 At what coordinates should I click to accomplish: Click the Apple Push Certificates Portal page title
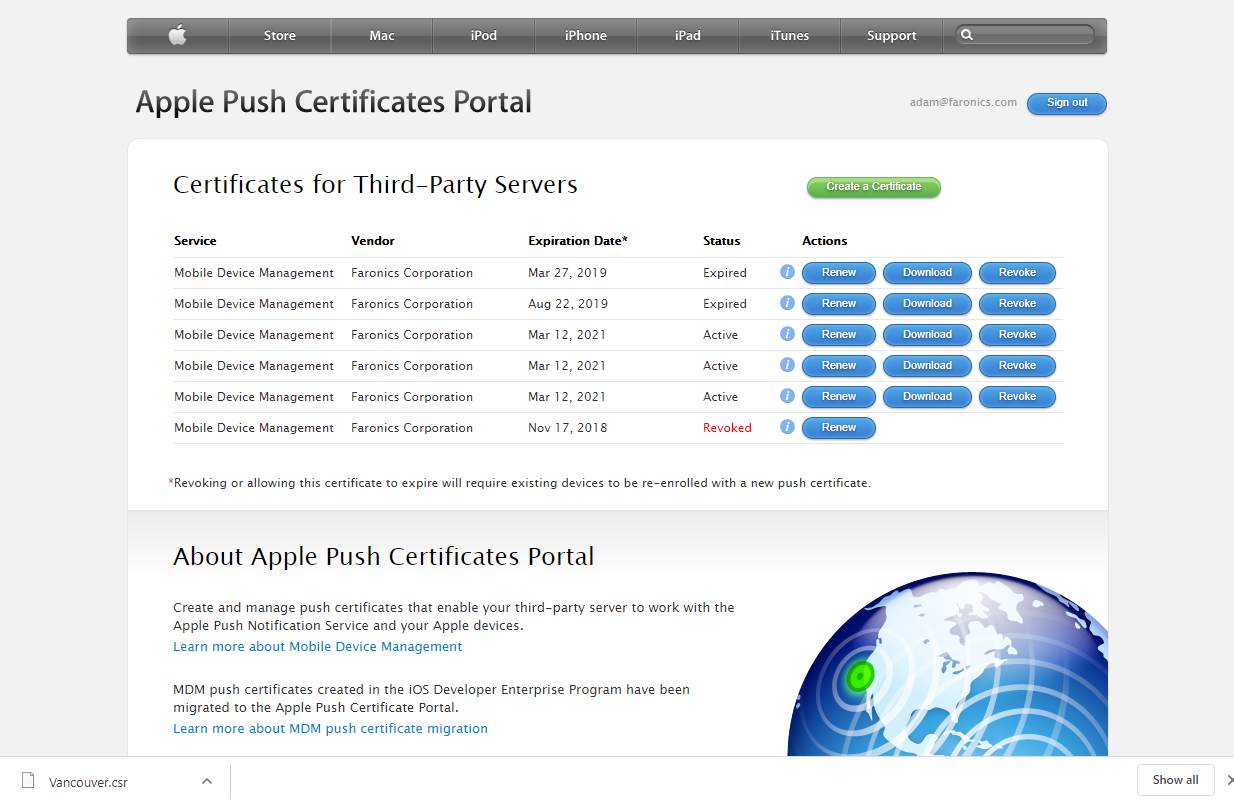[x=334, y=102]
